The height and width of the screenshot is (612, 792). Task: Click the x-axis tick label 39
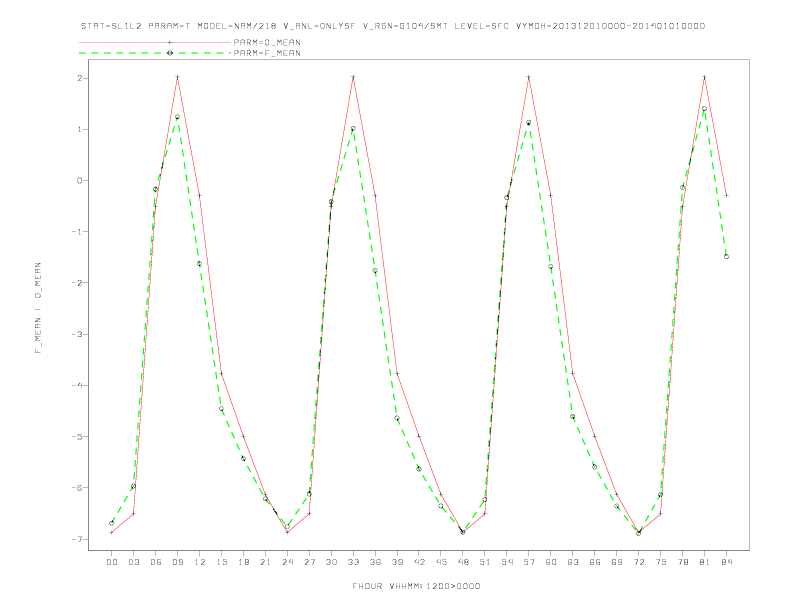[397, 562]
